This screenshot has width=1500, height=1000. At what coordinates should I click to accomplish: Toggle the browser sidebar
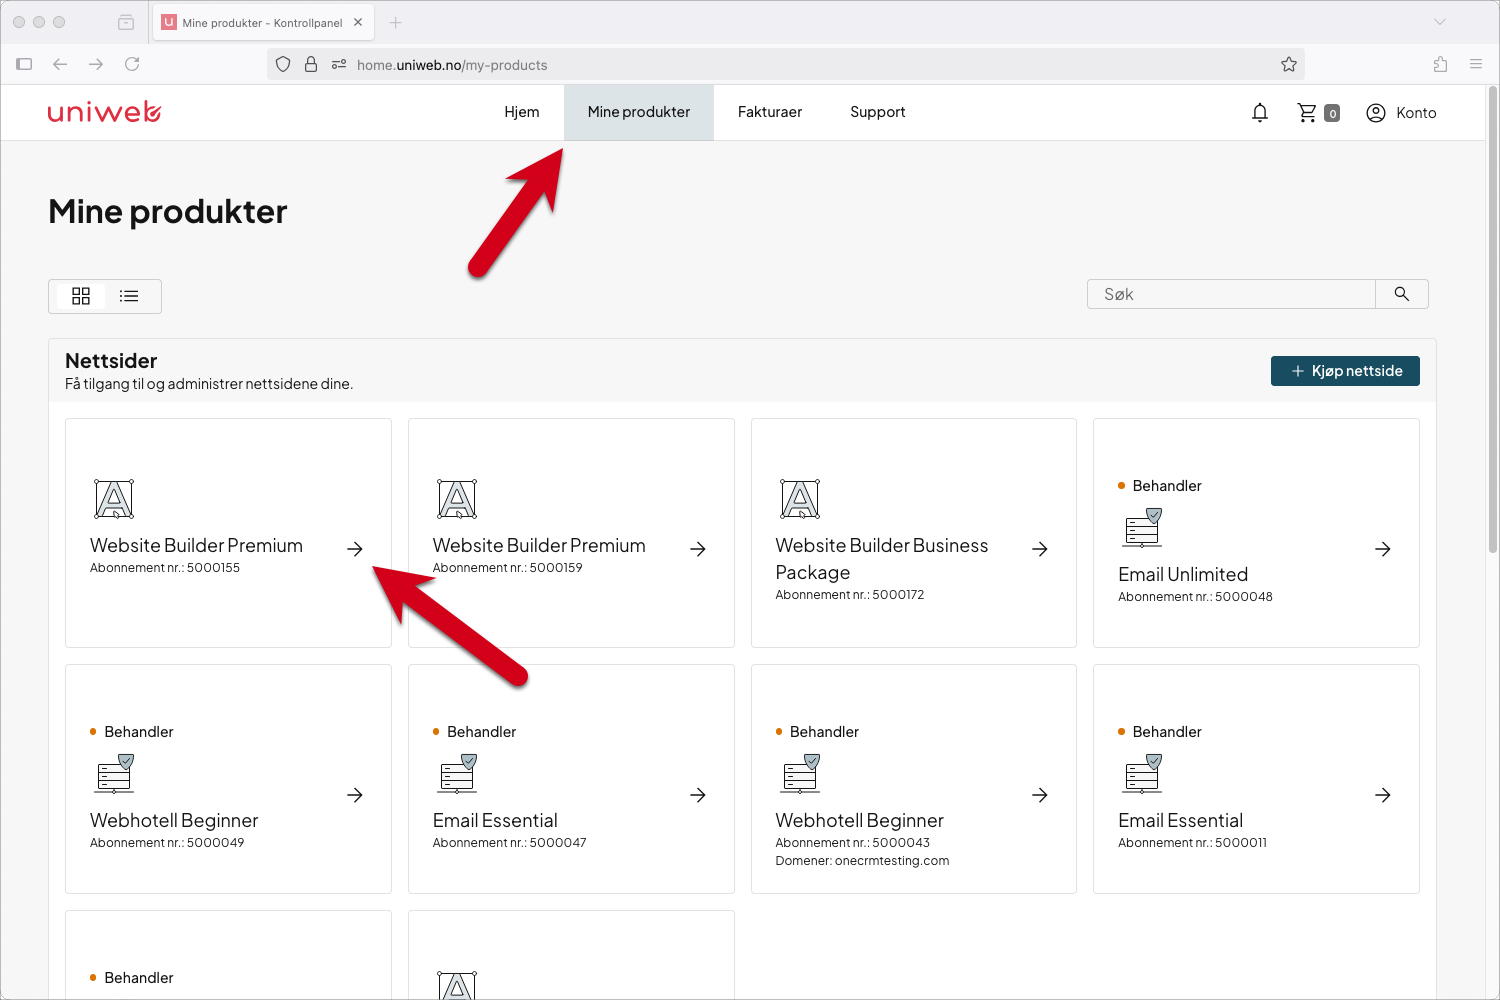[24, 64]
